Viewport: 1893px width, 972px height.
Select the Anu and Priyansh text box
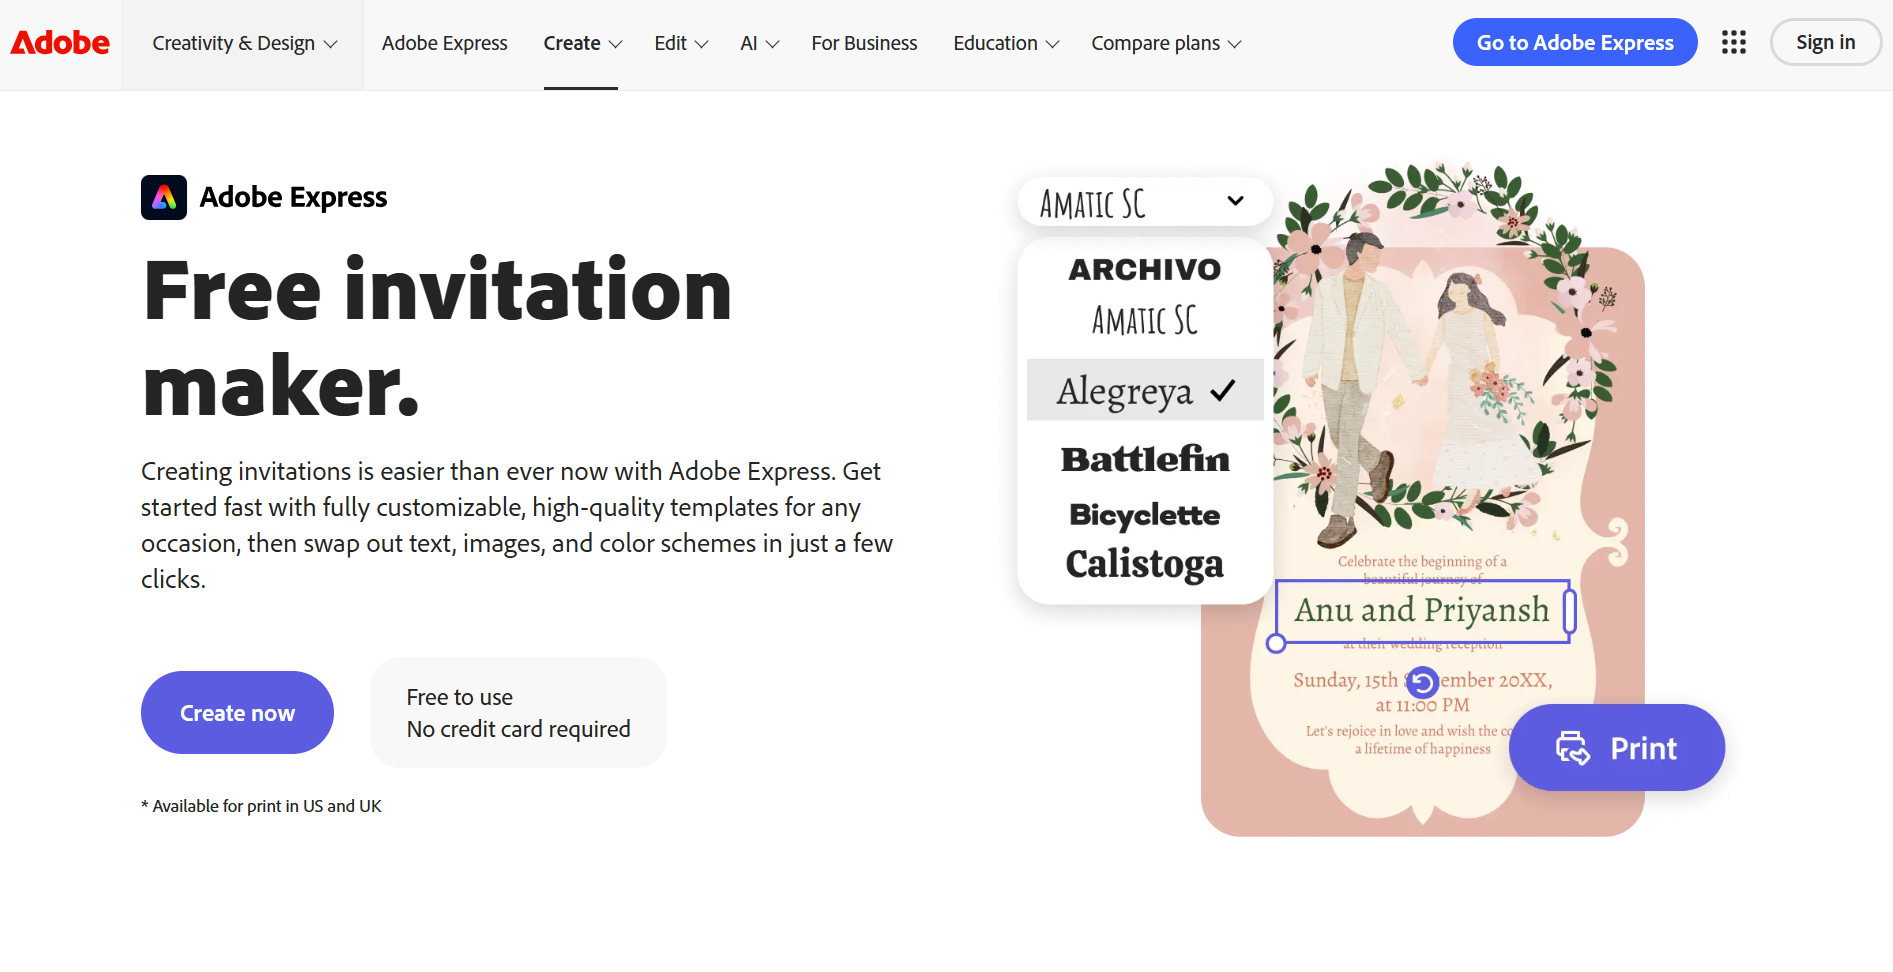[x=1422, y=611]
